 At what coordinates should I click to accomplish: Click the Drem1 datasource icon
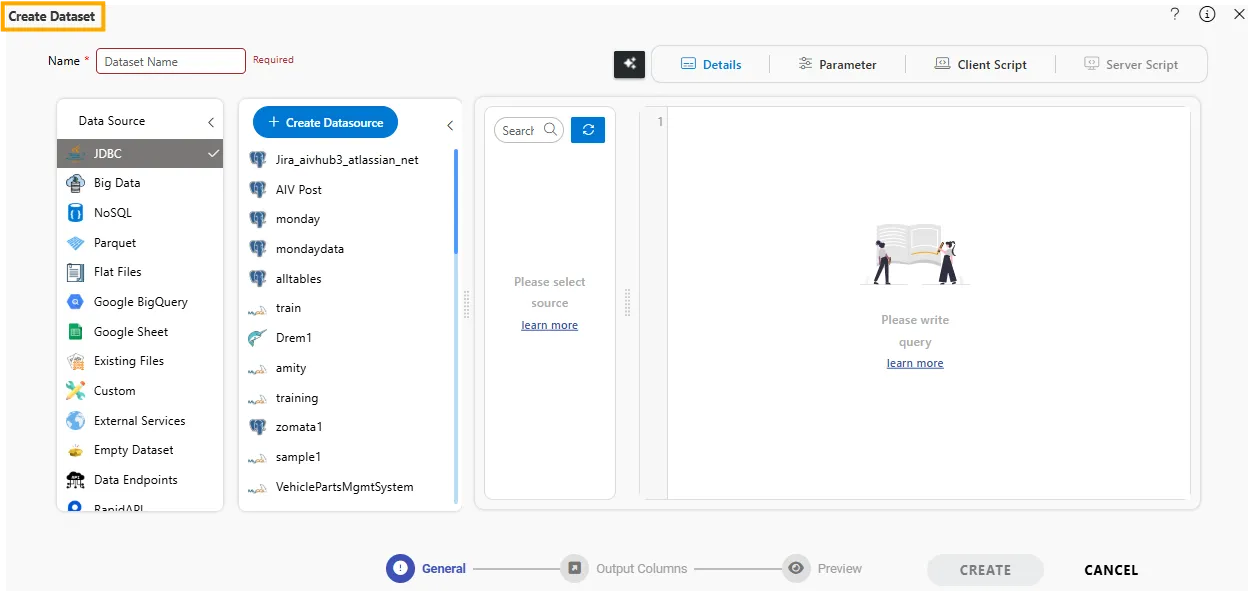coord(257,338)
